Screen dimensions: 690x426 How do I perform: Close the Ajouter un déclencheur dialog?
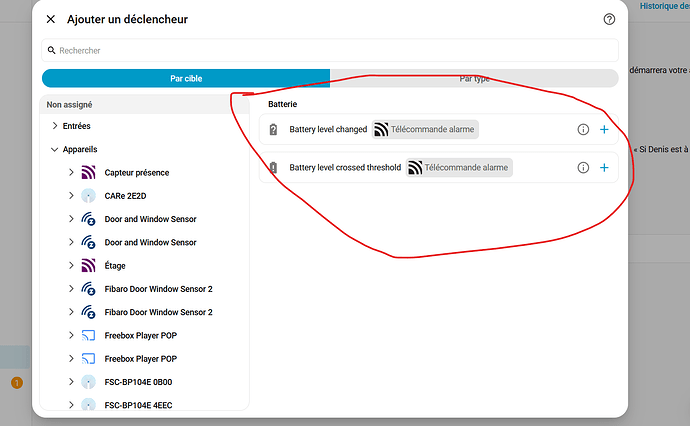(51, 19)
